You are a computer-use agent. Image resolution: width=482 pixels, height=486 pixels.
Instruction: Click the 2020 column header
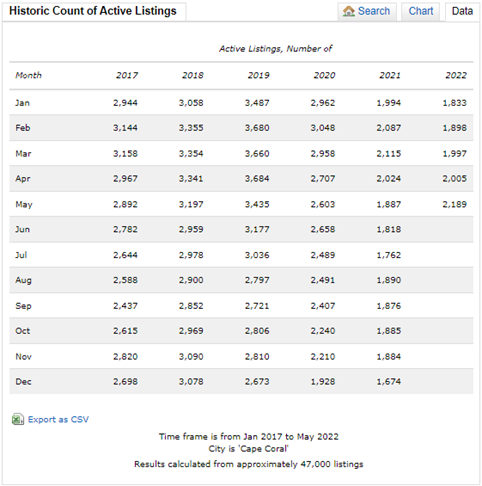(324, 75)
